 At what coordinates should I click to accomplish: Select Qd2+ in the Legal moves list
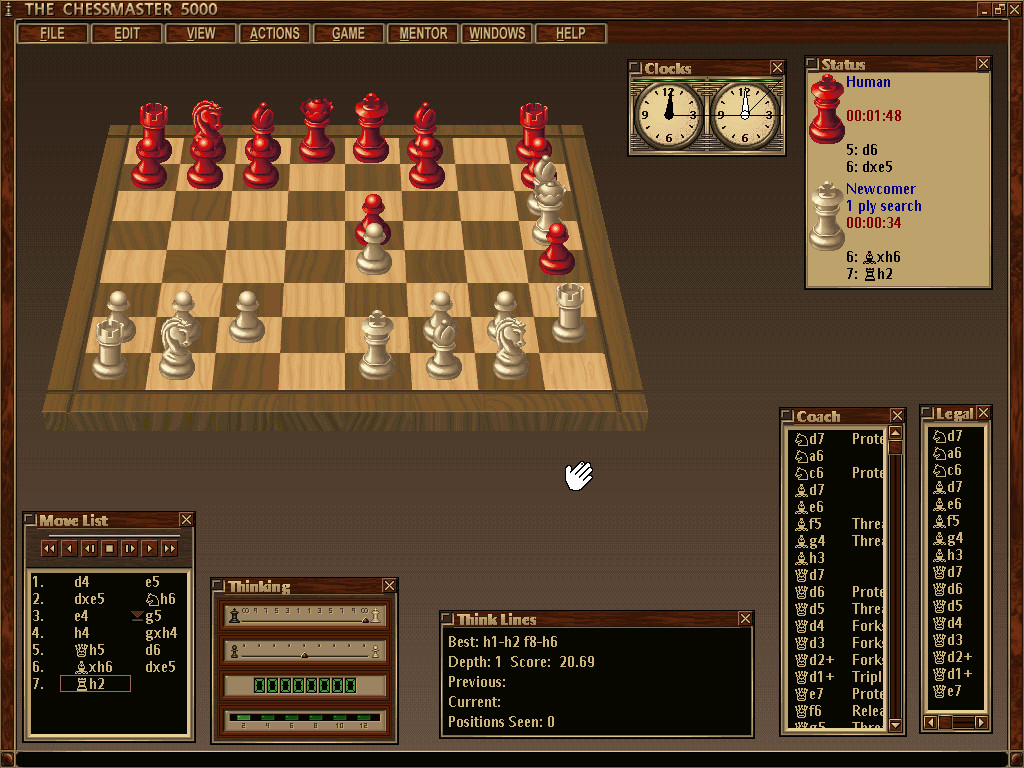pos(952,656)
